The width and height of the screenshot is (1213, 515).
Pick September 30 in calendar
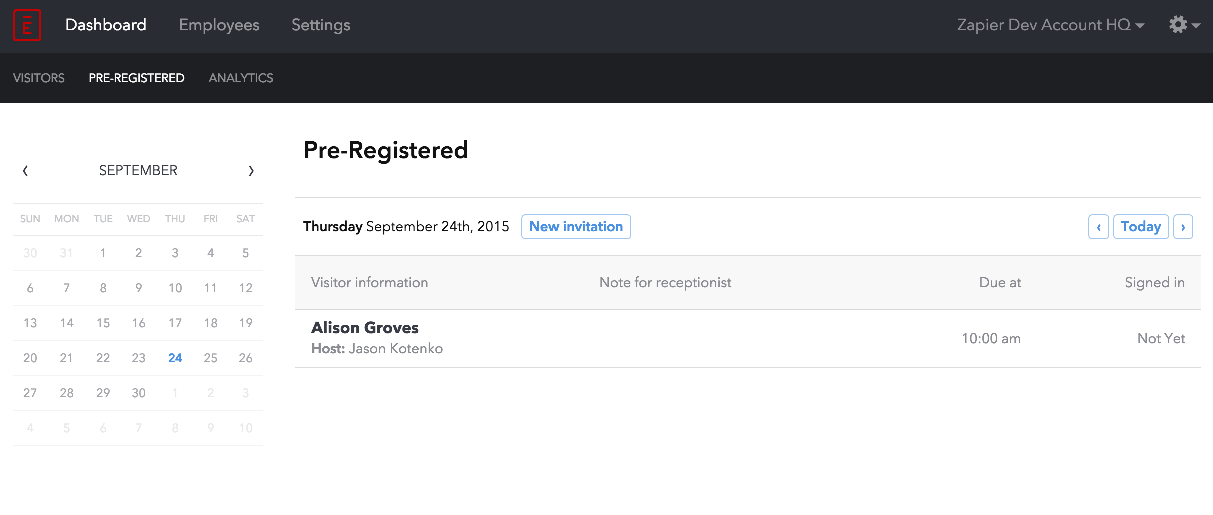pos(139,393)
